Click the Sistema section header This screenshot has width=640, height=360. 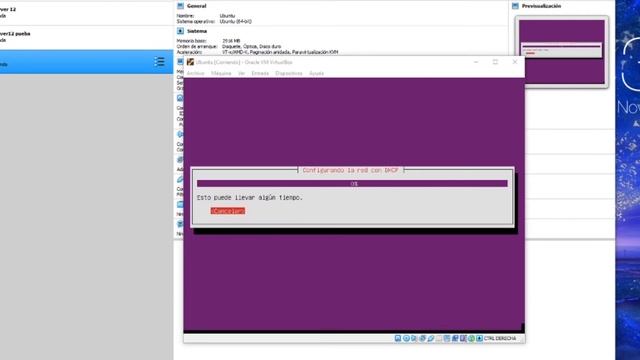coord(197,31)
